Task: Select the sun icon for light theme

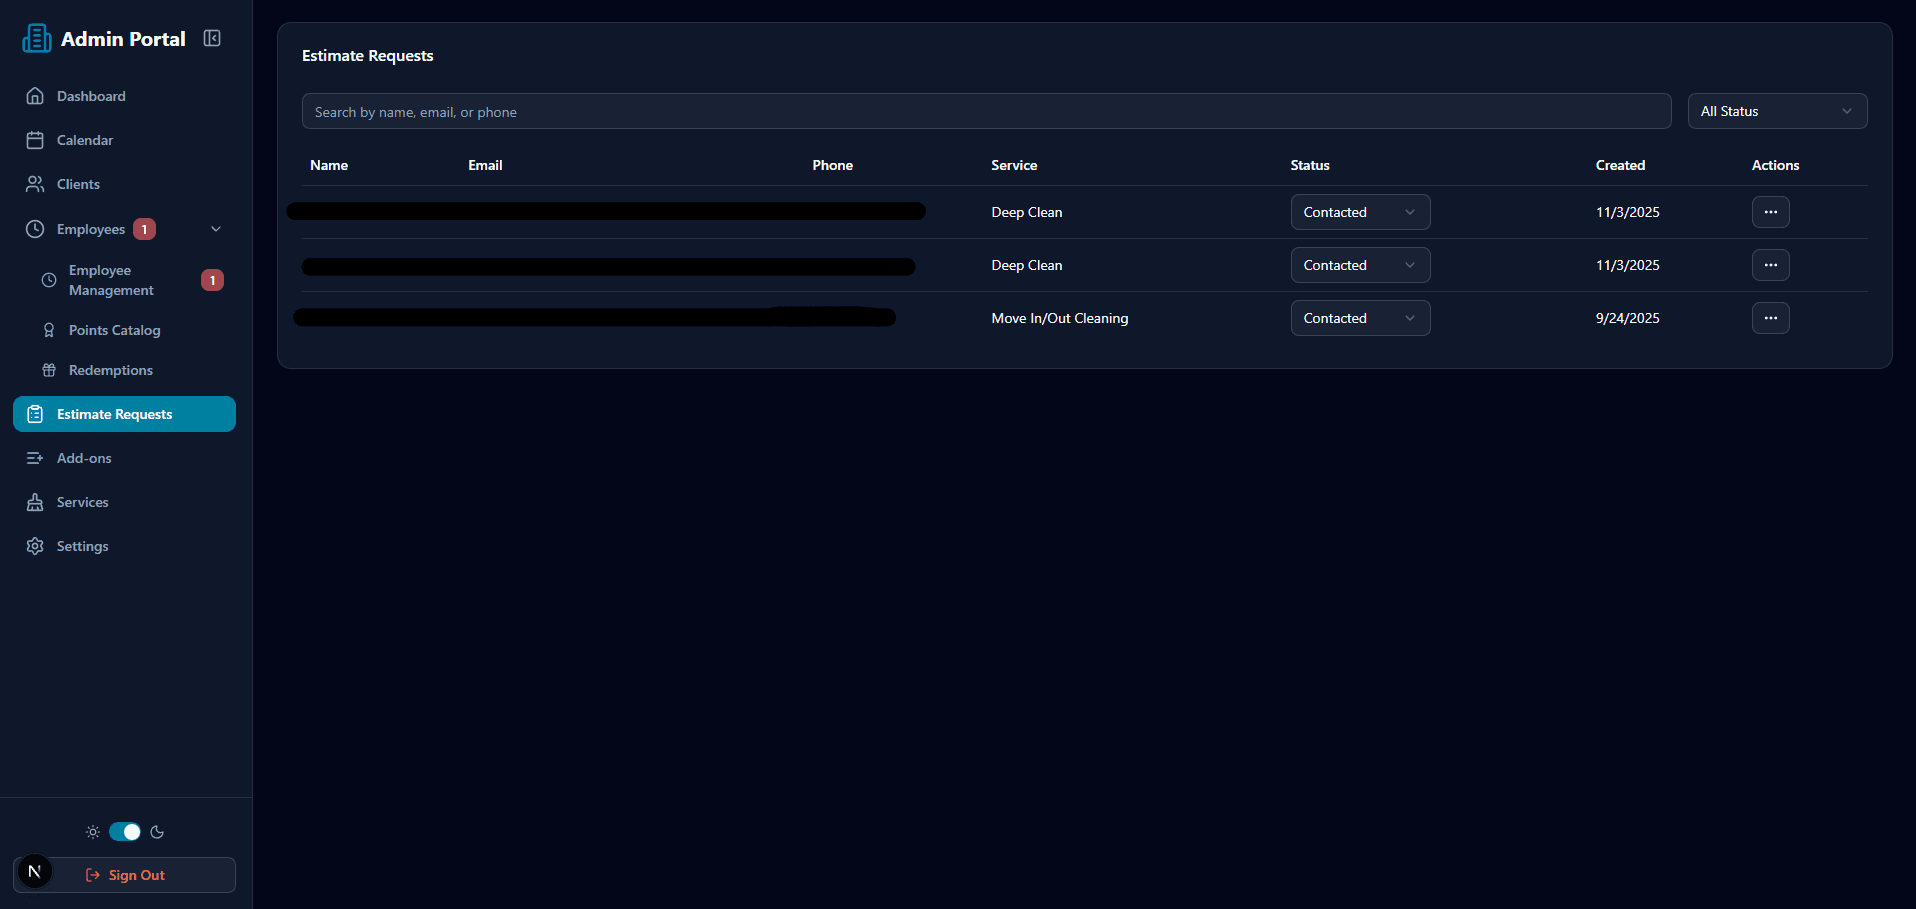Action: [x=92, y=831]
